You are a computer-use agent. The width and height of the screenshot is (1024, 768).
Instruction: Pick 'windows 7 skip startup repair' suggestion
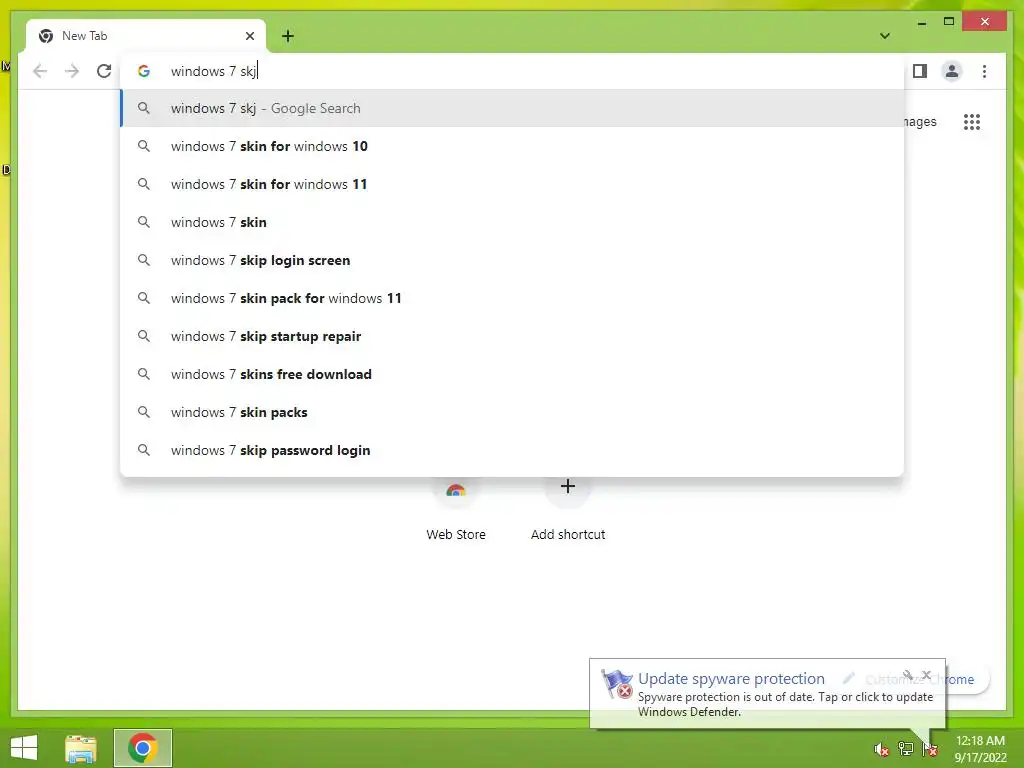coord(512,336)
